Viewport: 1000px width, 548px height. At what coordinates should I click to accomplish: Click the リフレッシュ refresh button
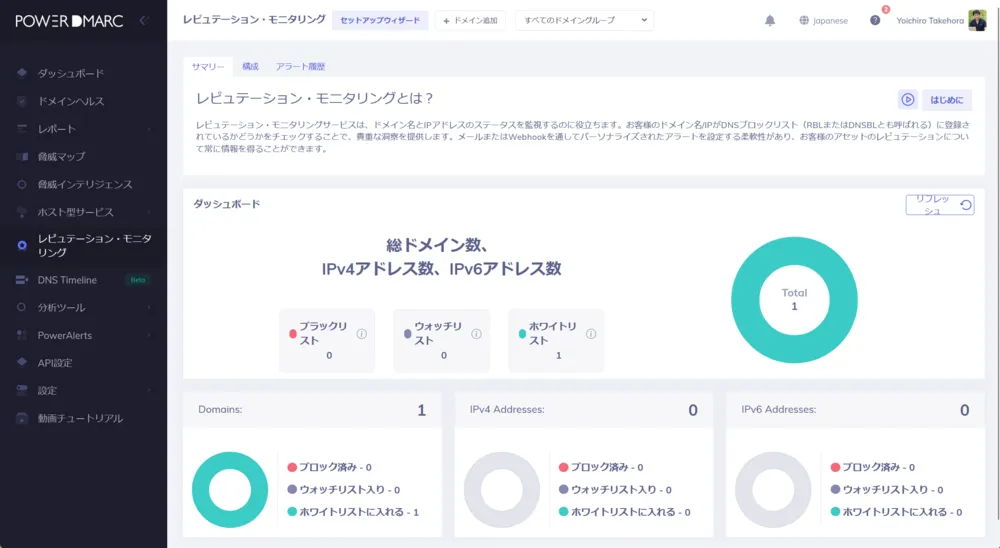(939, 205)
